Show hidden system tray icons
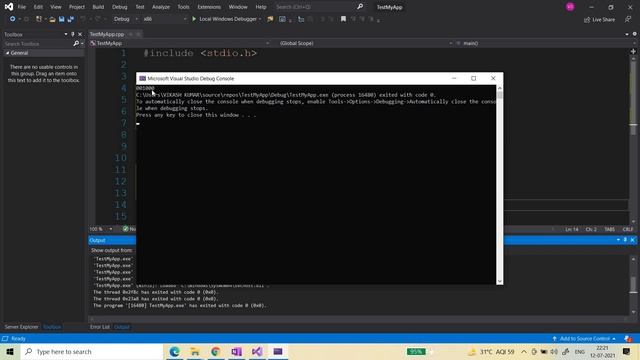 (x=524, y=351)
